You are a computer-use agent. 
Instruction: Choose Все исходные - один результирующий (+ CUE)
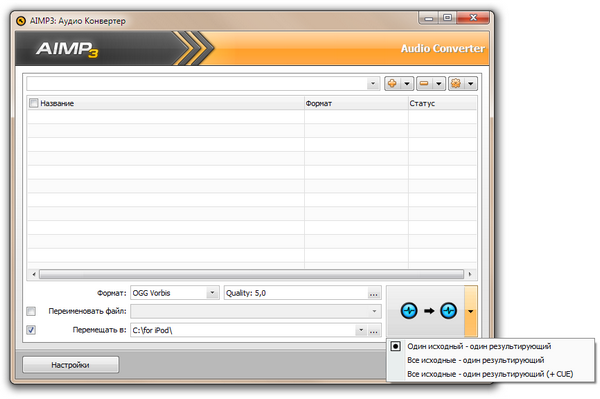[490, 374]
